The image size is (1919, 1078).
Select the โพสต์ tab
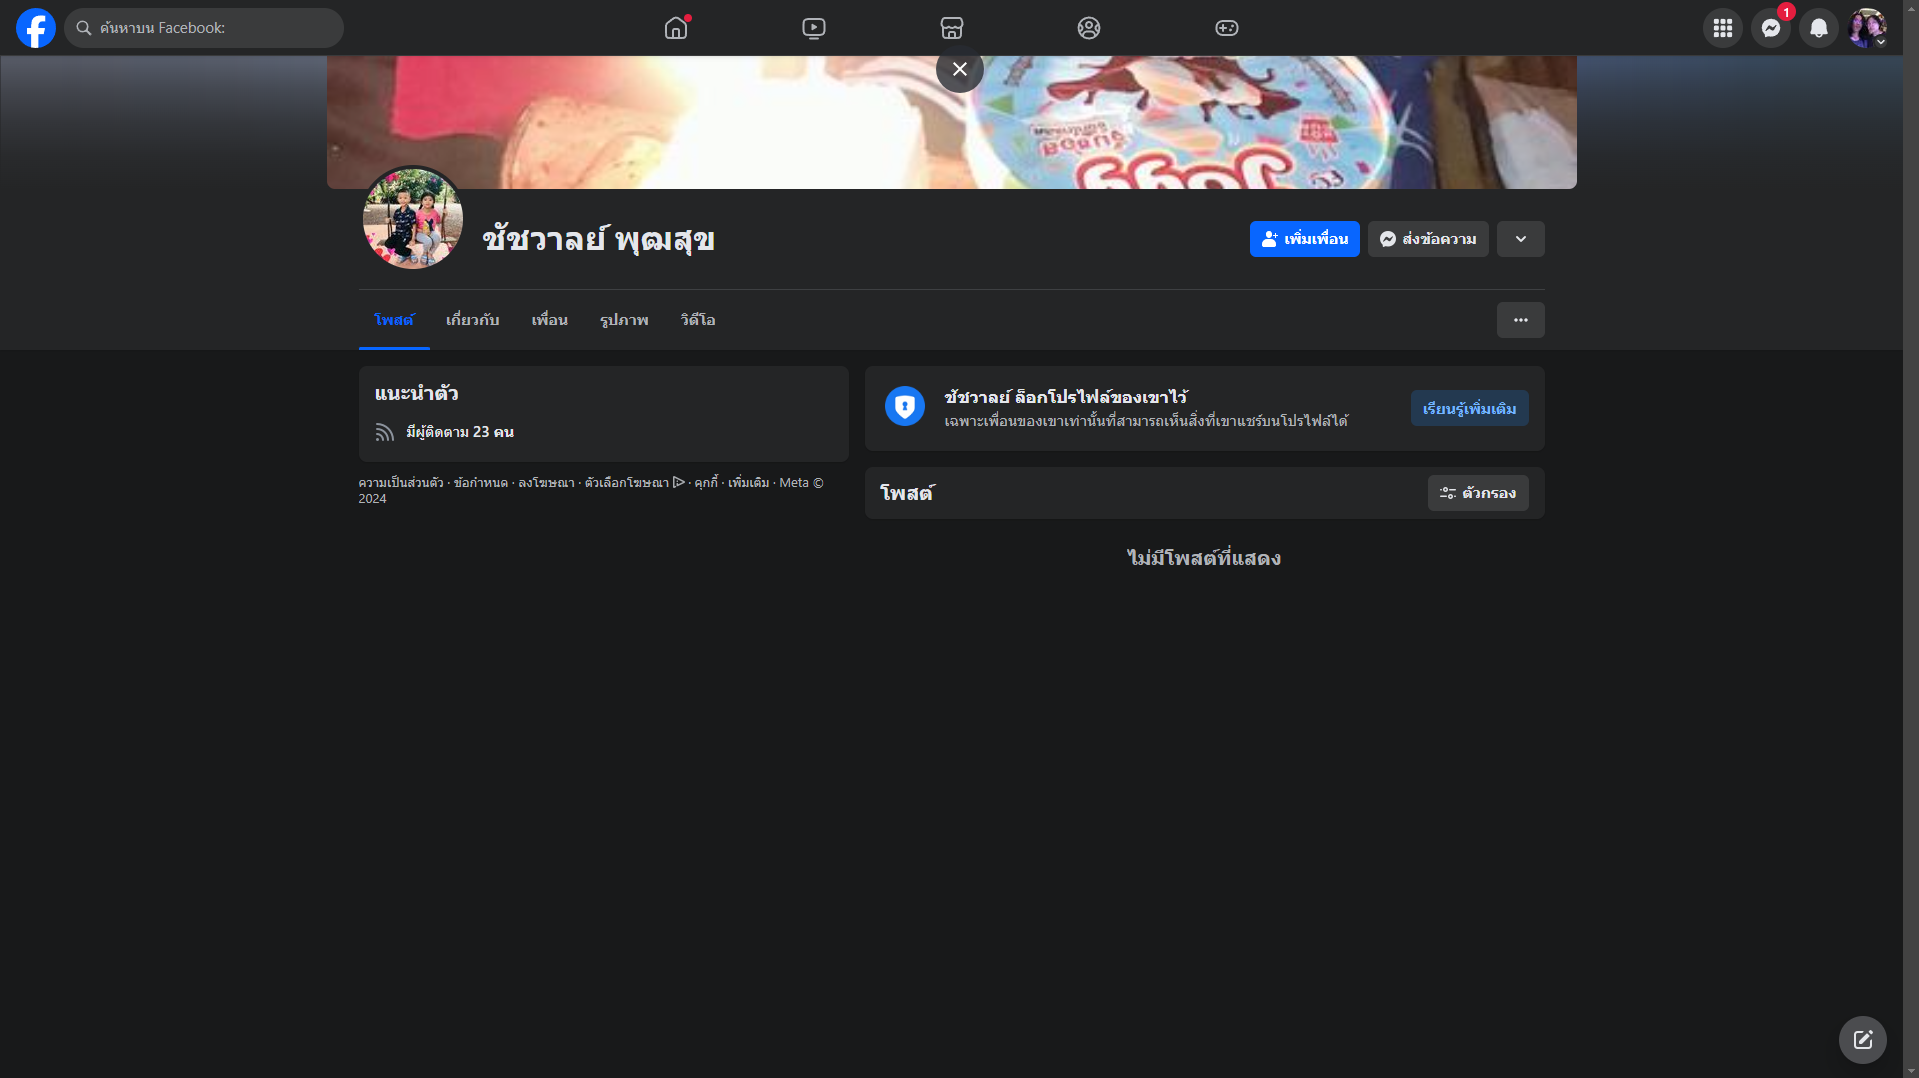click(x=394, y=320)
